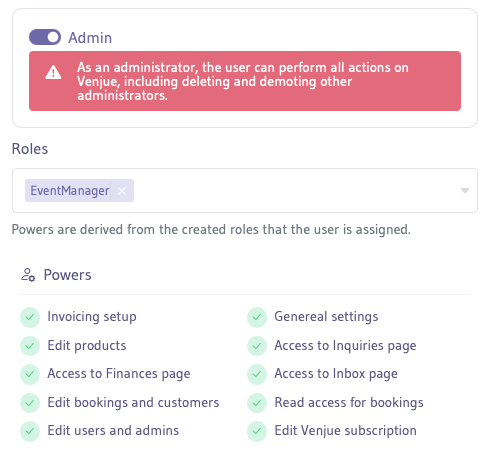Click the Read access for bookings label
This screenshot has height=450, width=487.
349,403
